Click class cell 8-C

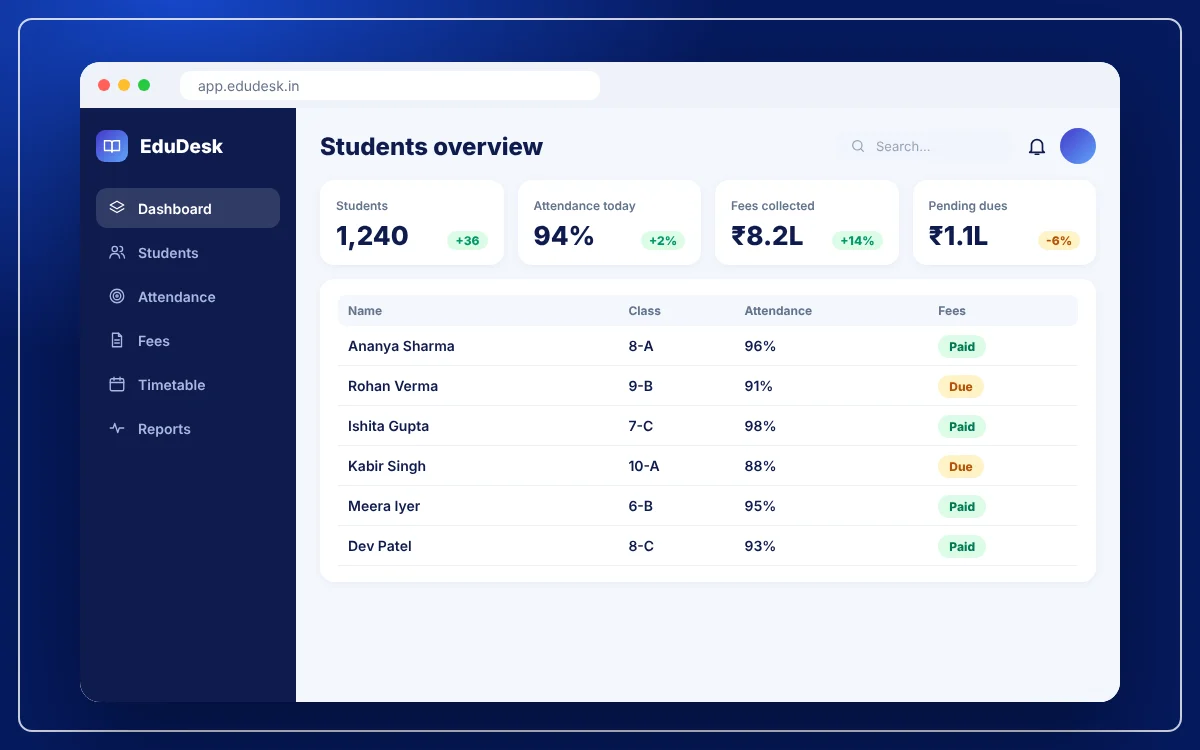coord(641,546)
